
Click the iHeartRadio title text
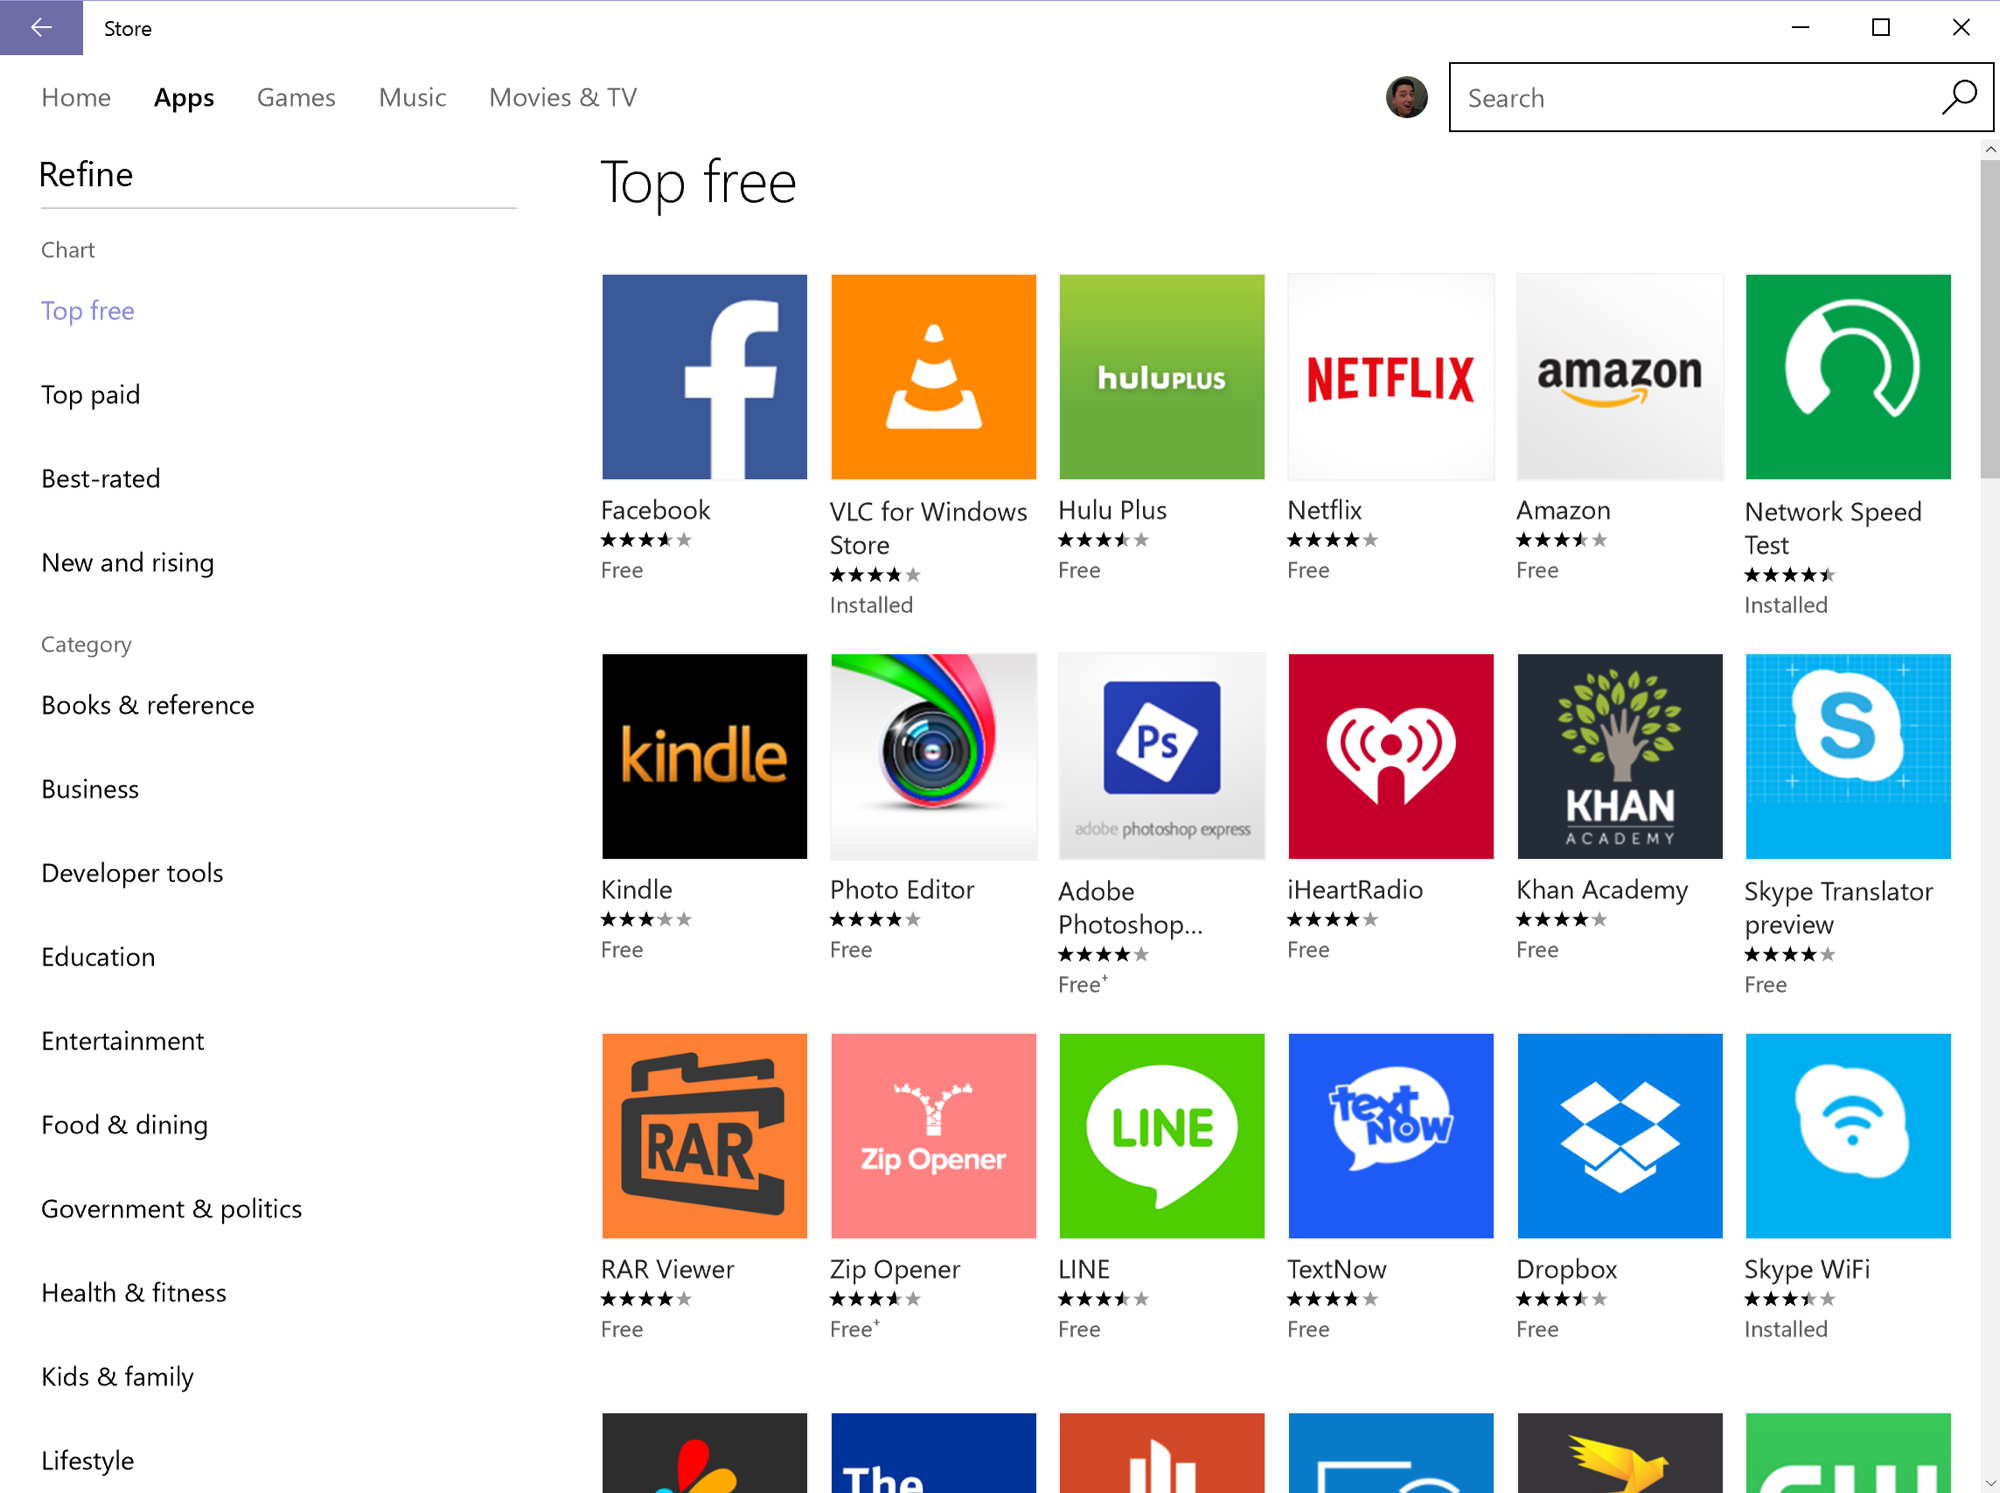point(1355,889)
